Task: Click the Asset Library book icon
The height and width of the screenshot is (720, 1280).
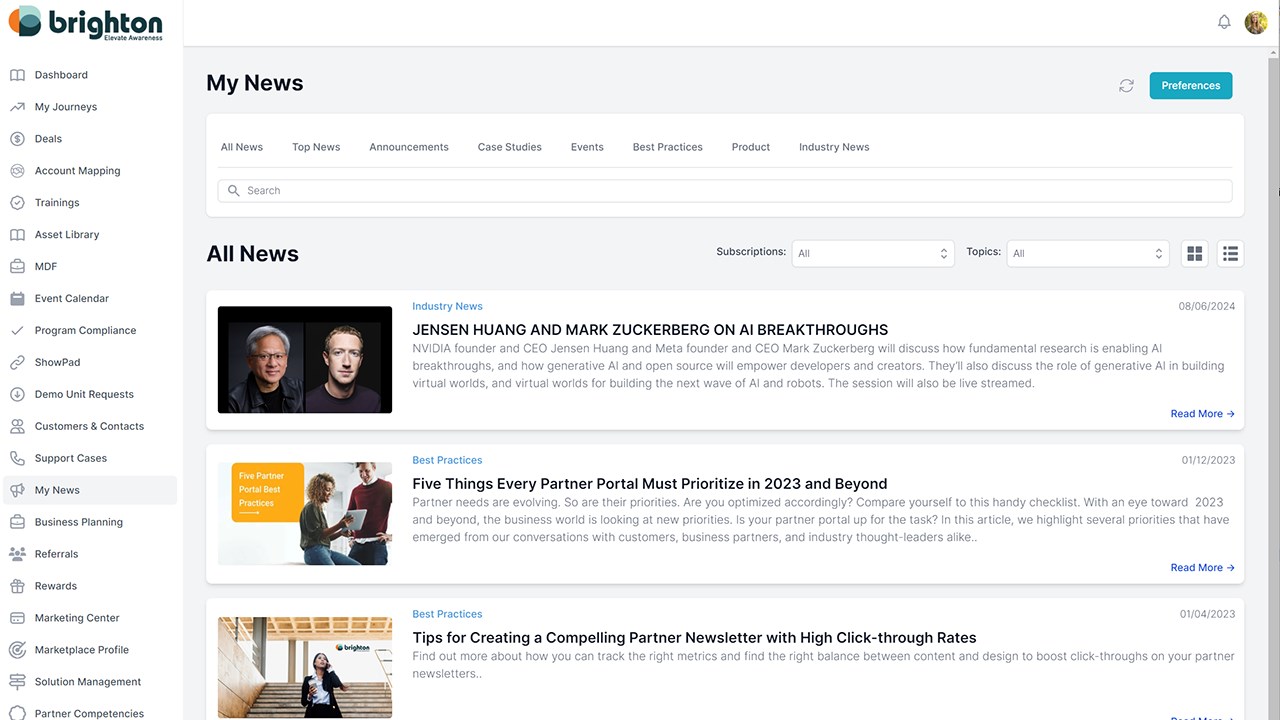Action: 17,235
